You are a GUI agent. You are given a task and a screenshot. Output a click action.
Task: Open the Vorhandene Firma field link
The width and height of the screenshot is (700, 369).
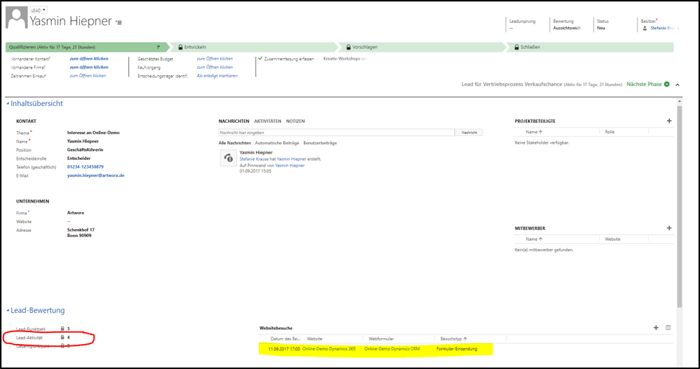(x=89, y=67)
